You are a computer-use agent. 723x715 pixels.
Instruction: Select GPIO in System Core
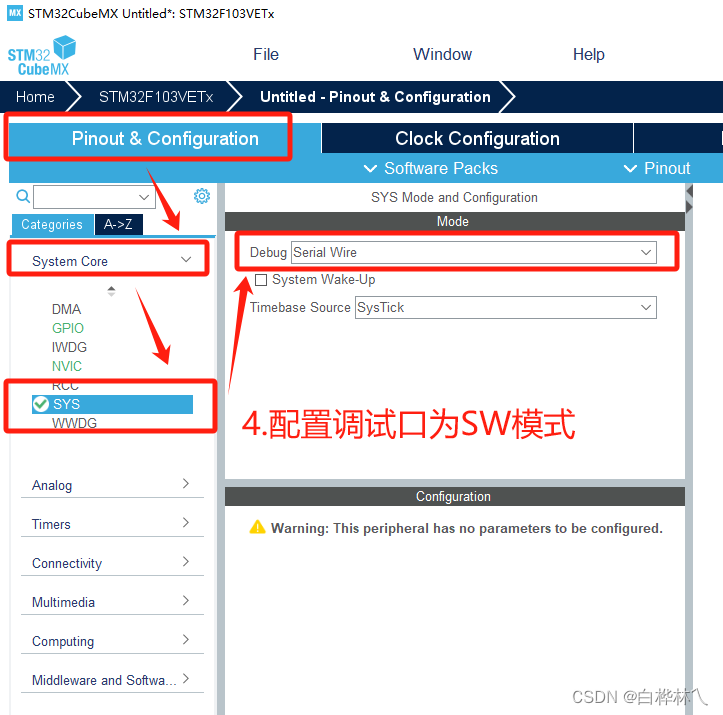(x=68, y=328)
